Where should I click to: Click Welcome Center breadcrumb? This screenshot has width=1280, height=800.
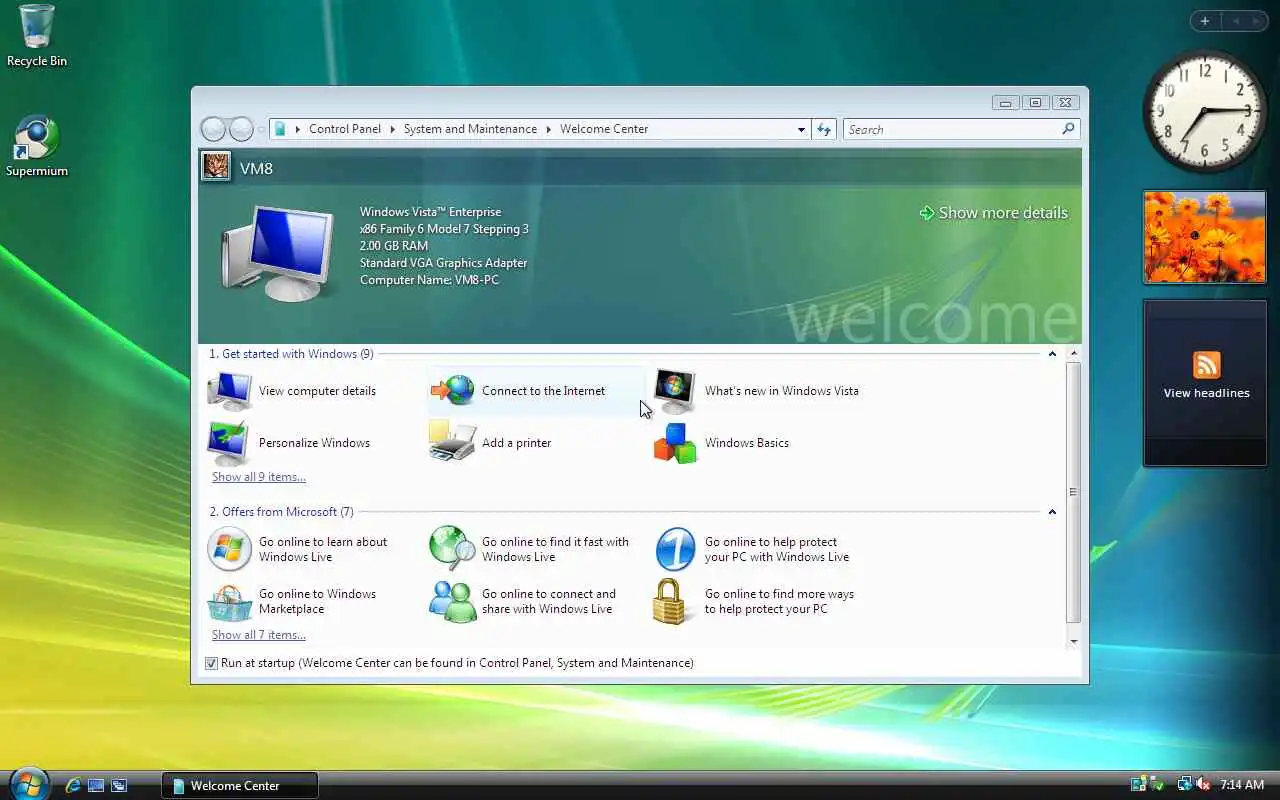click(604, 129)
